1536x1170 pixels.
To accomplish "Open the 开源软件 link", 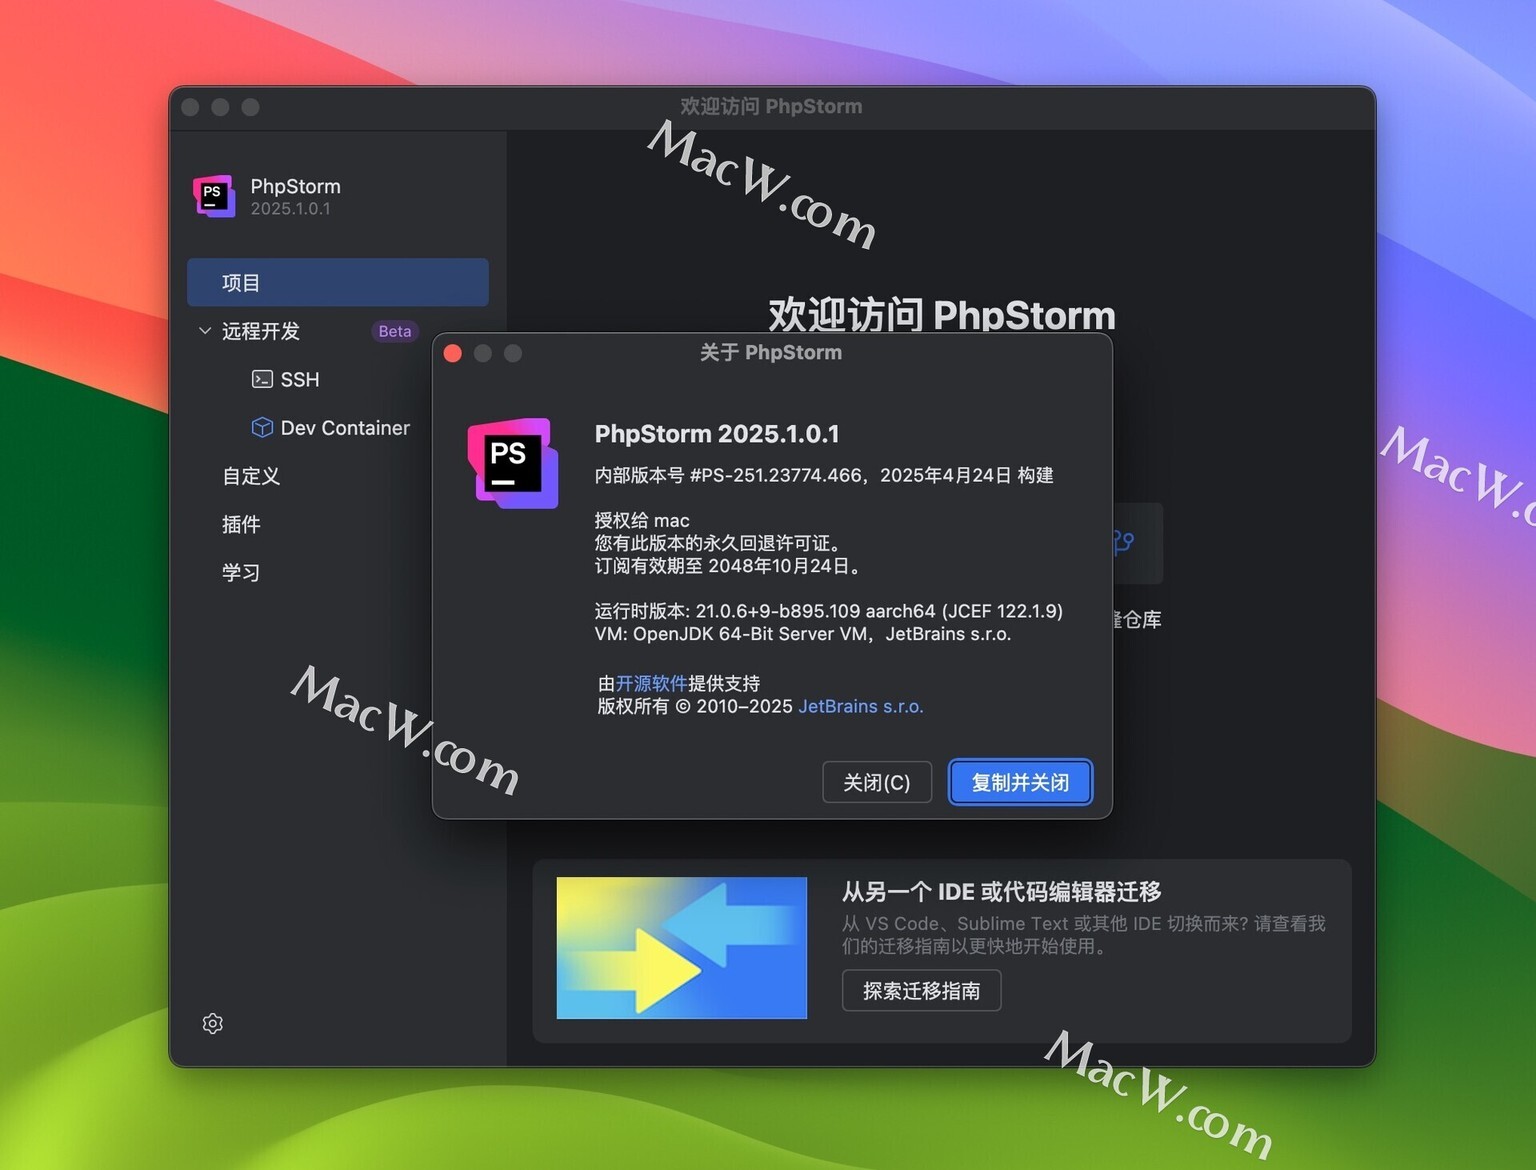I will [651, 683].
